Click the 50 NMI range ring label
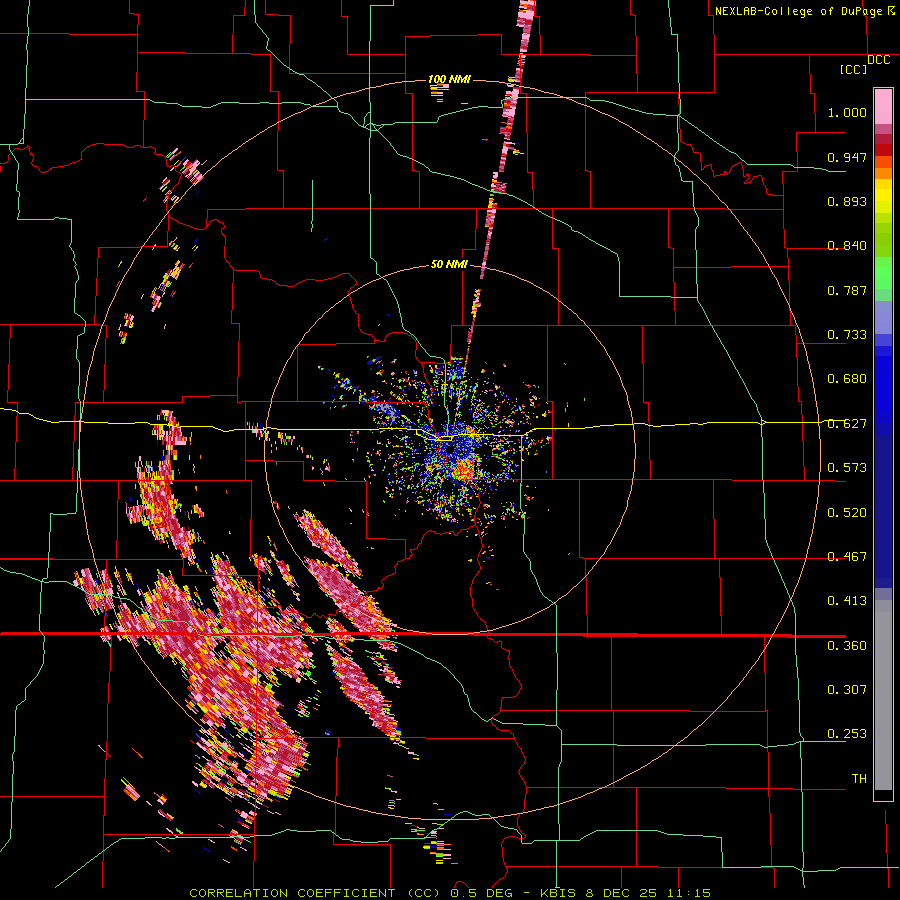This screenshot has height=900, width=900. [449, 264]
